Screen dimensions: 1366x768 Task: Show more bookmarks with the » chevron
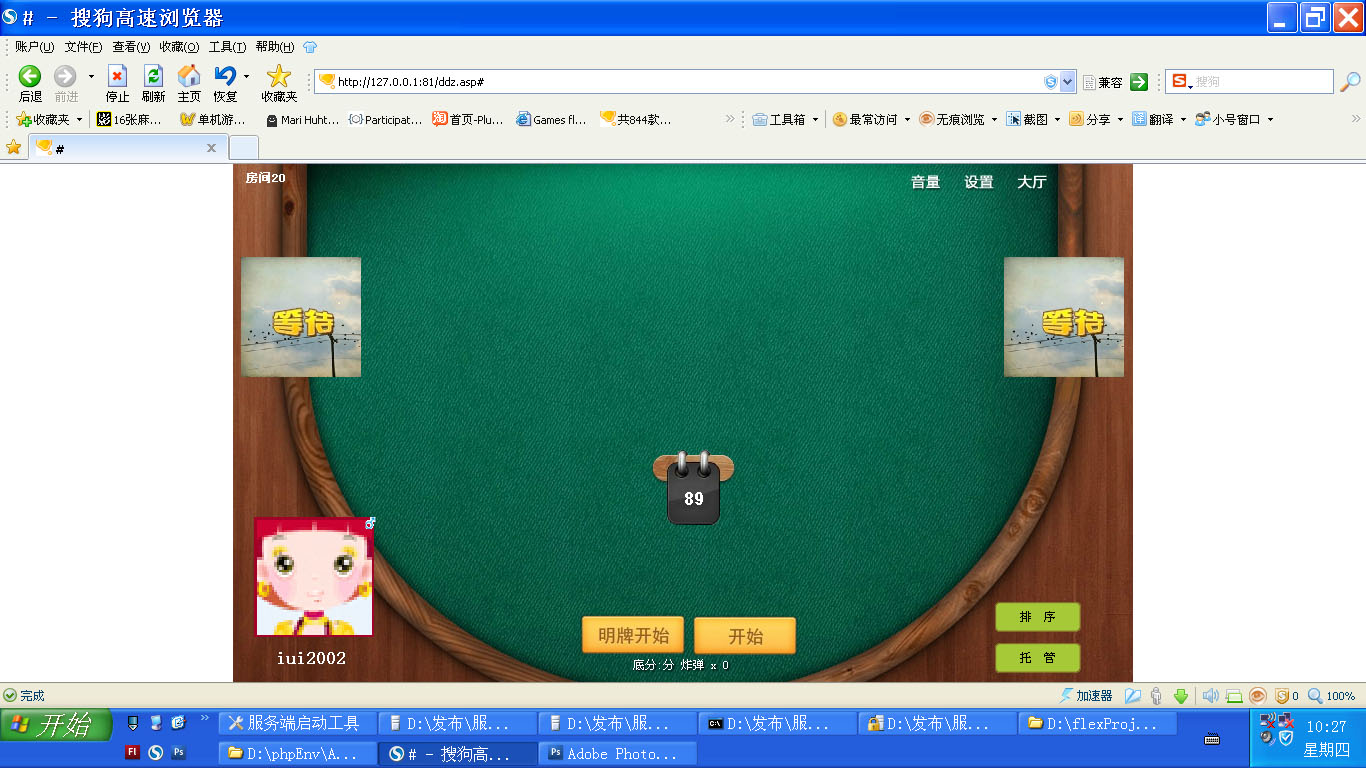(x=730, y=119)
